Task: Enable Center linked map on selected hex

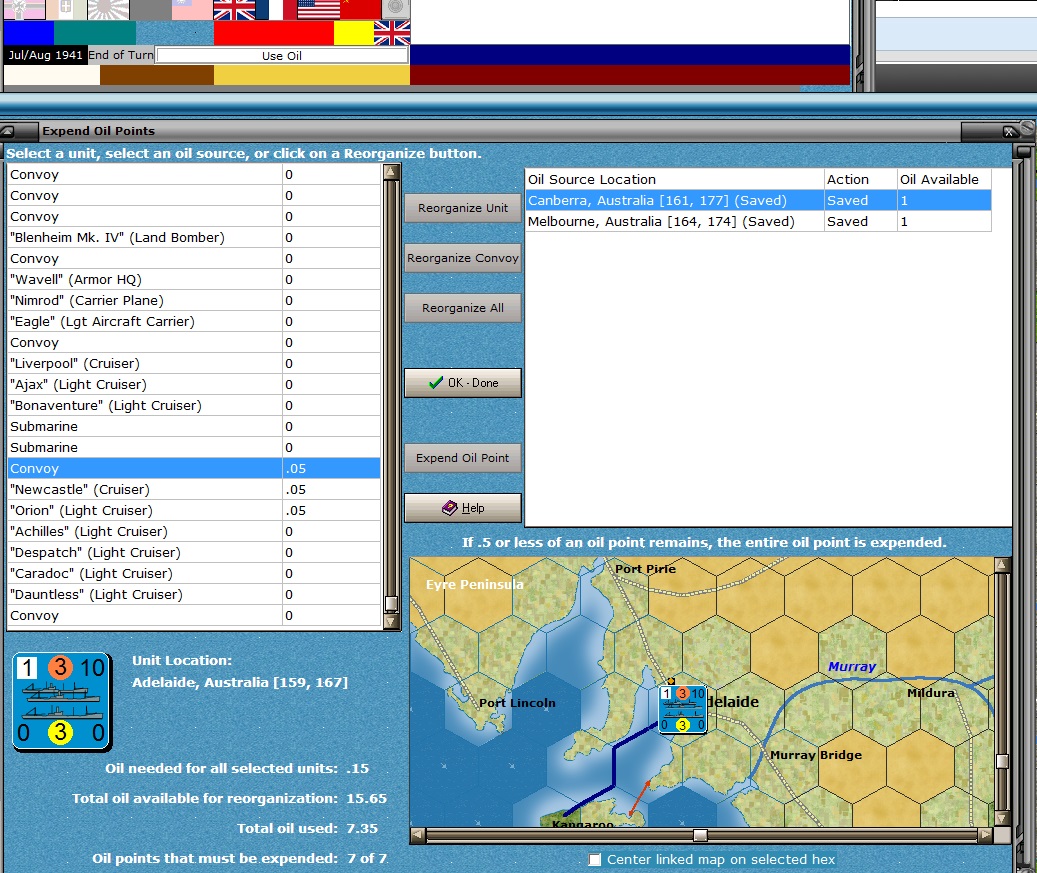Action: click(595, 859)
